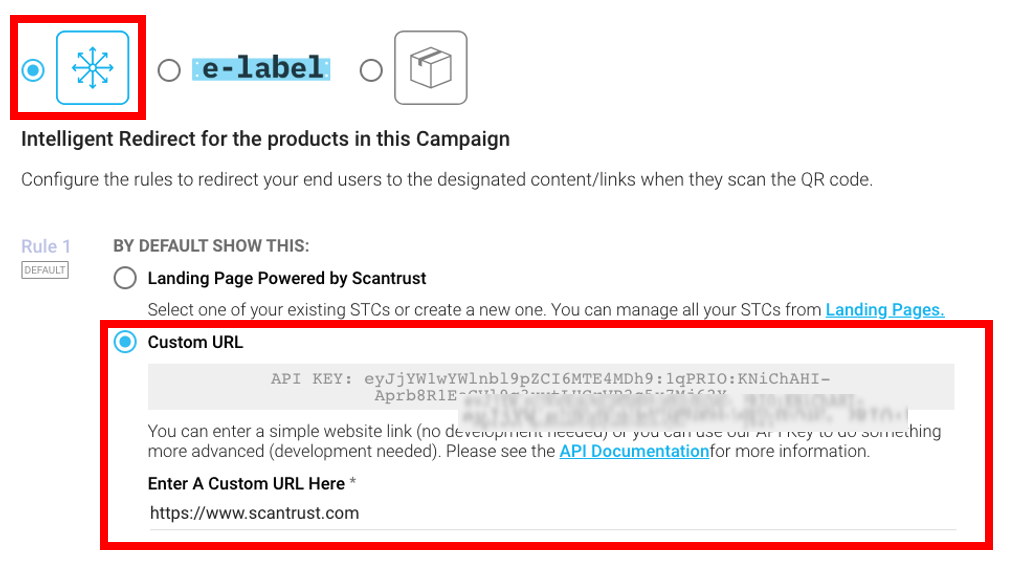Click the Intelligent Redirect campaign heading
This screenshot has height=570, width=1023.
coord(265,139)
